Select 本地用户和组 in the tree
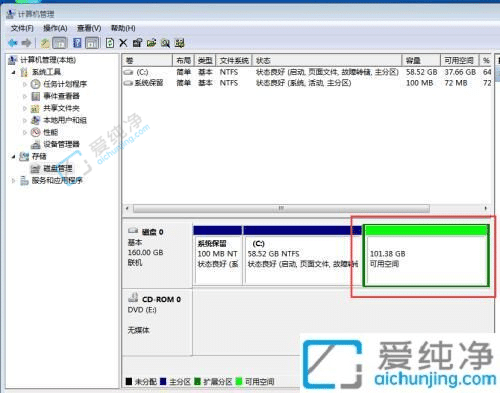The width and height of the screenshot is (500, 393). click(x=65, y=120)
